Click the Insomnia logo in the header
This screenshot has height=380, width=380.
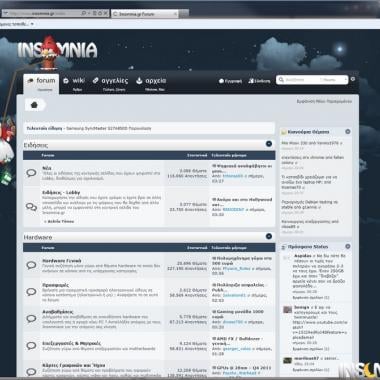(x=57, y=51)
